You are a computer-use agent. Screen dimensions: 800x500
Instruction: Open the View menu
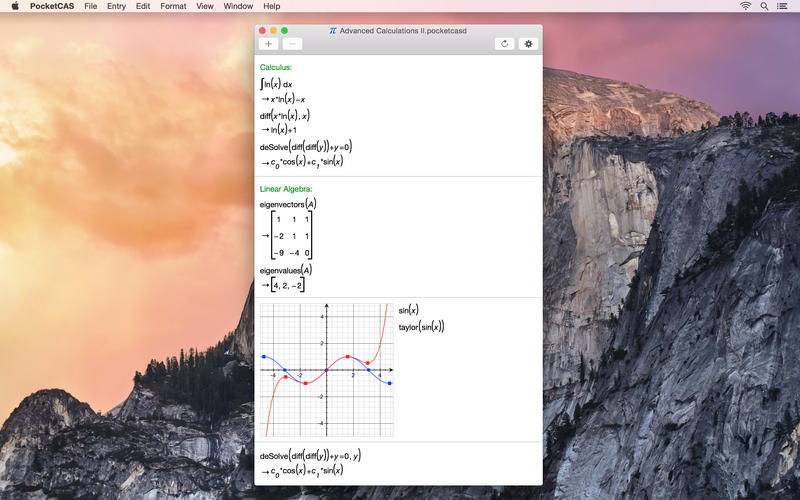[205, 6]
